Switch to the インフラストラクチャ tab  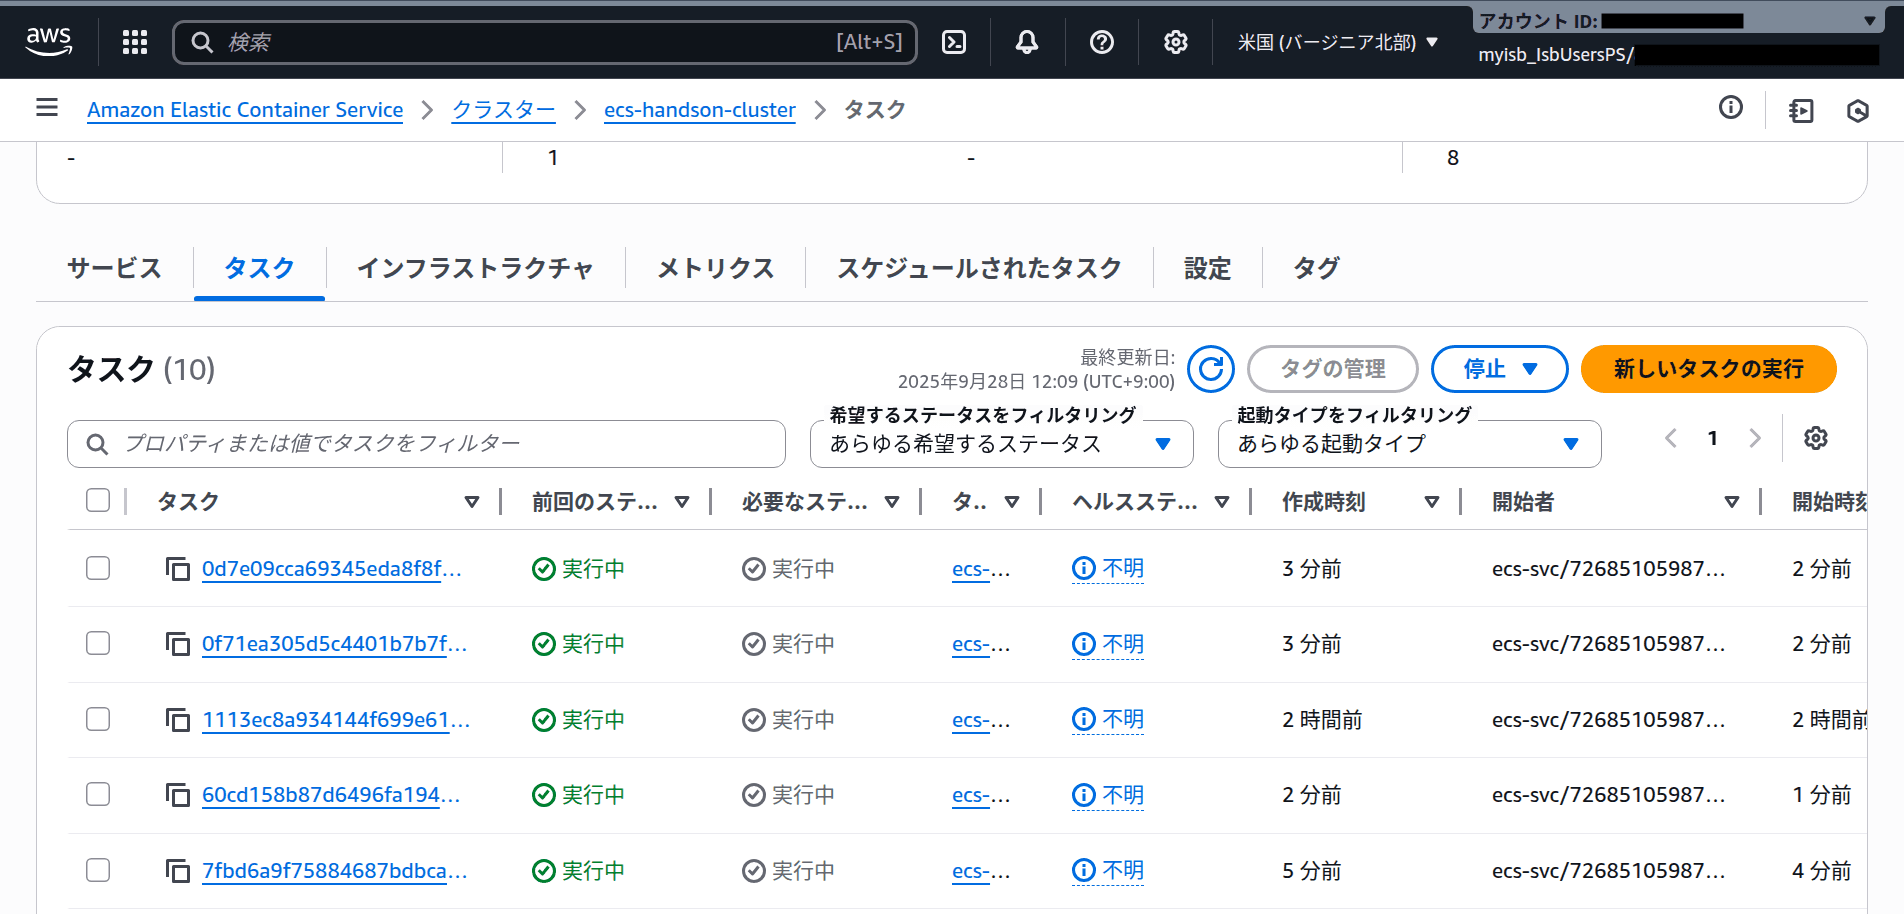(475, 268)
